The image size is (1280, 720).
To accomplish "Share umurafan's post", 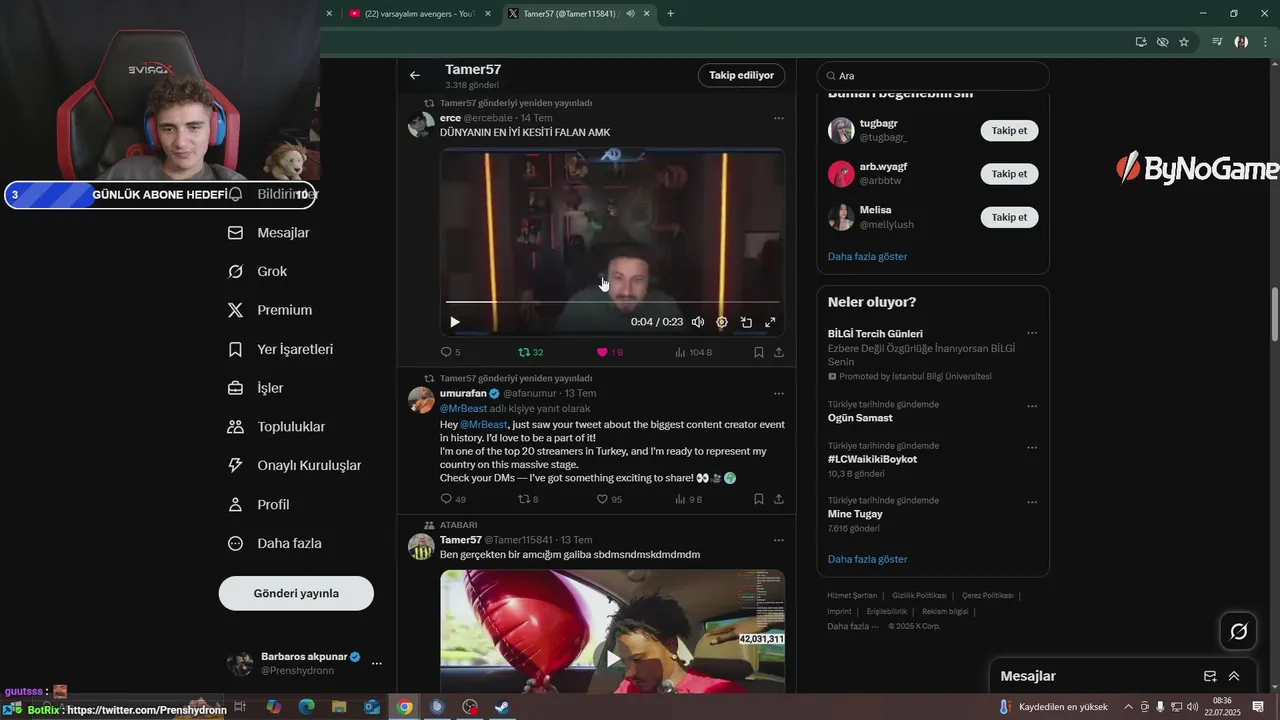I will click(778, 499).
